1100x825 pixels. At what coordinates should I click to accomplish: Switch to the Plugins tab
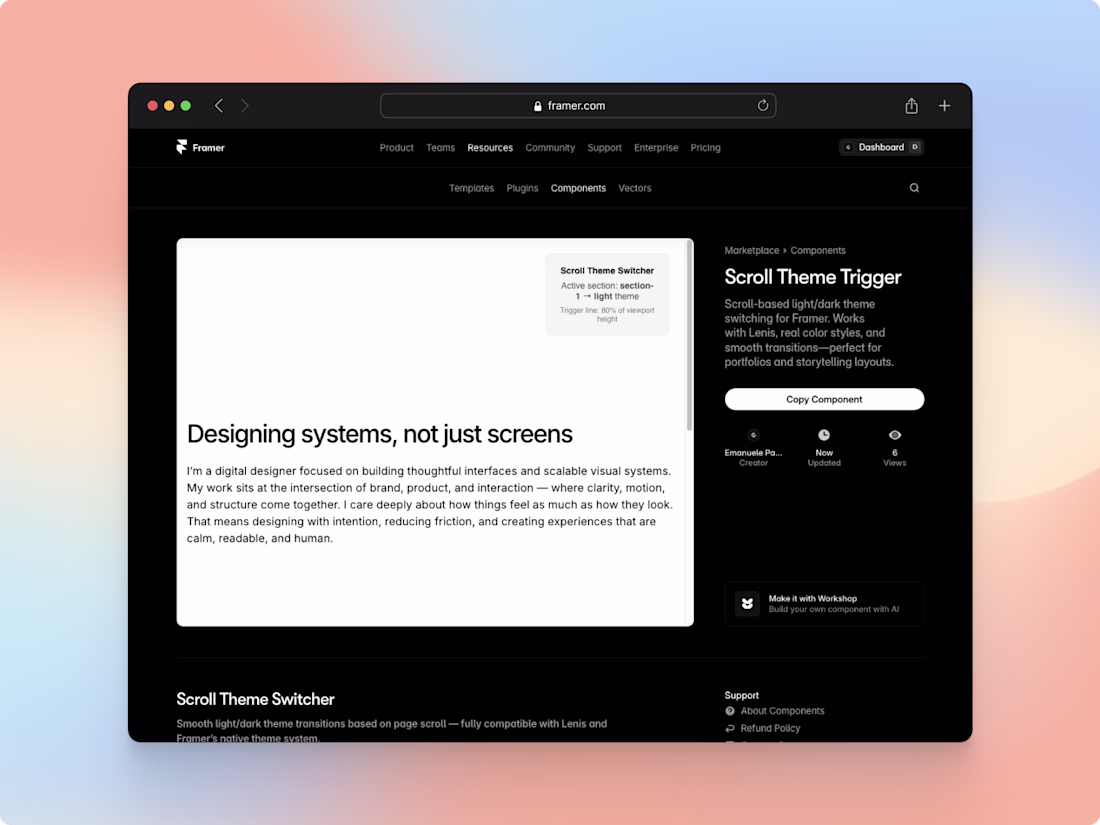[x=522, y=188]
